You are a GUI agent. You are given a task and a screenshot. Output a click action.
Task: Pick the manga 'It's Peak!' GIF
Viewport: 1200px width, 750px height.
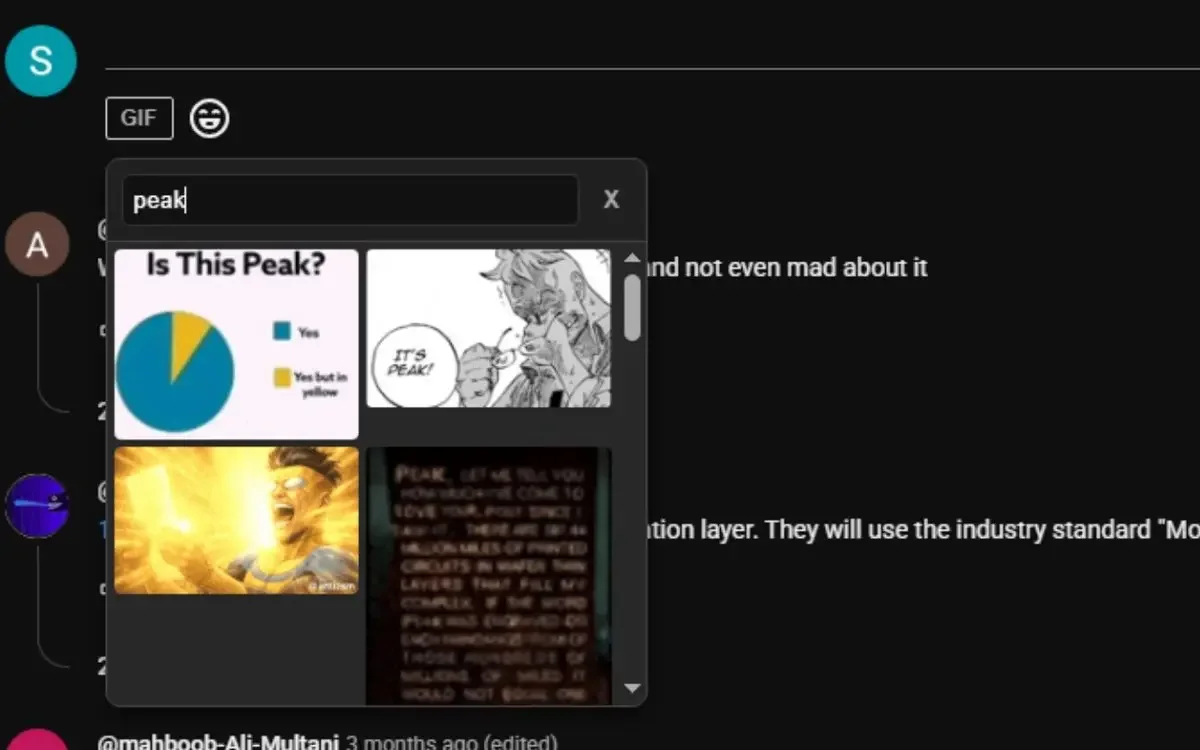click(488, 328)
